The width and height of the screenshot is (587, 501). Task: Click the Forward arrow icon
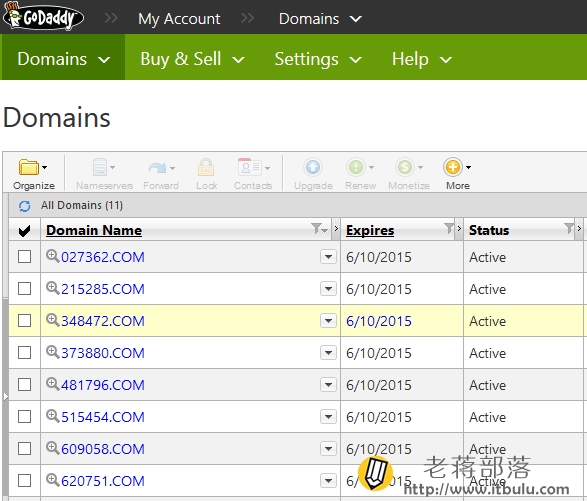point(158,168)
